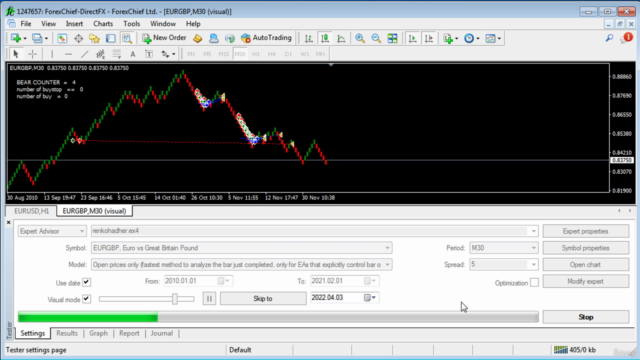640x360 pixels.
Task: Click the search magnifier icon
Action: (x=609, y=38)
